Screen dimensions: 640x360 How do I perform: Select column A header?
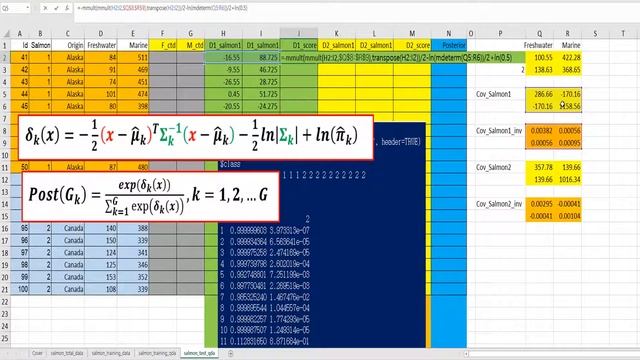(20, 33)
